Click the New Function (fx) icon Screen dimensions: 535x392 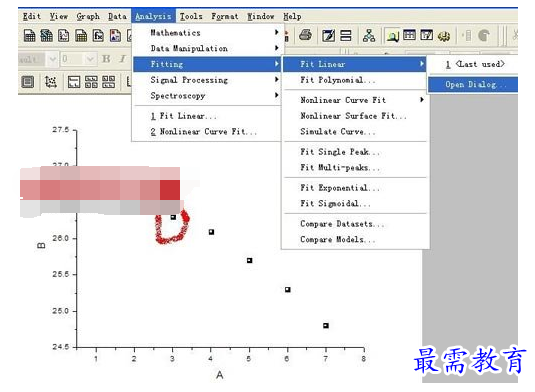pyautogui.click(x=98, y=35)
